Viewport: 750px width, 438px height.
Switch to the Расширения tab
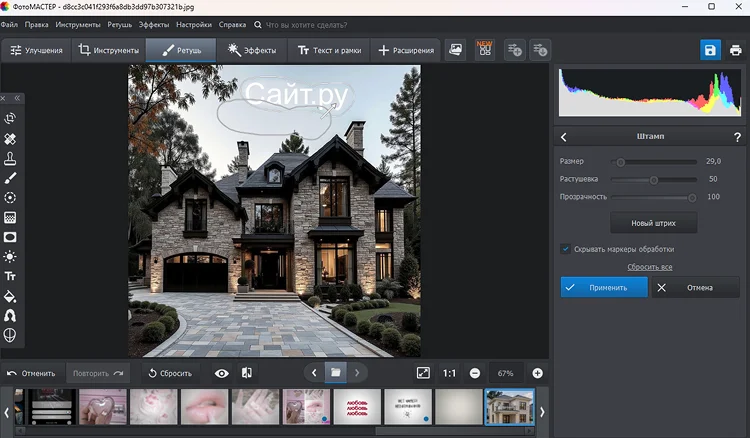click(x=406, y=50)
